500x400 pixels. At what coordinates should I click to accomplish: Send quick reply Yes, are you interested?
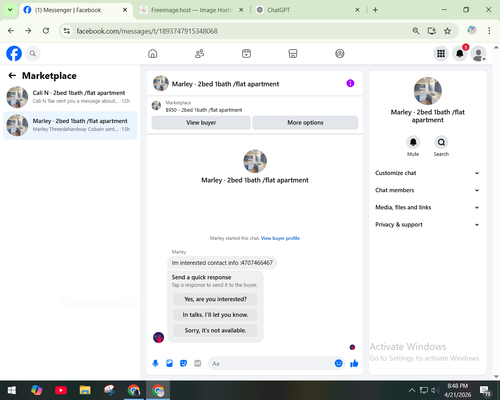pyautogui.click(x=215, y=299)
